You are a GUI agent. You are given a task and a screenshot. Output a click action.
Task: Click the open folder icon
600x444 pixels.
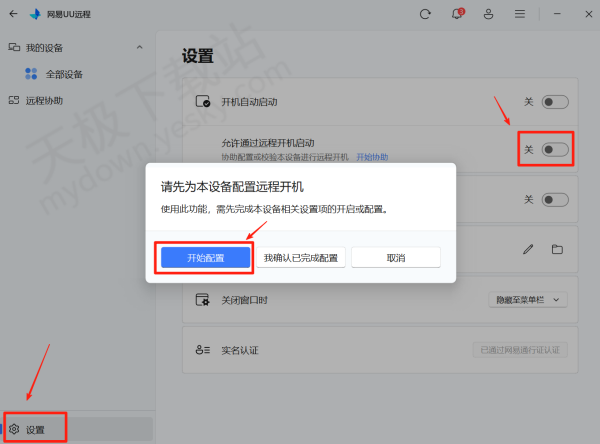click(557, 248)
